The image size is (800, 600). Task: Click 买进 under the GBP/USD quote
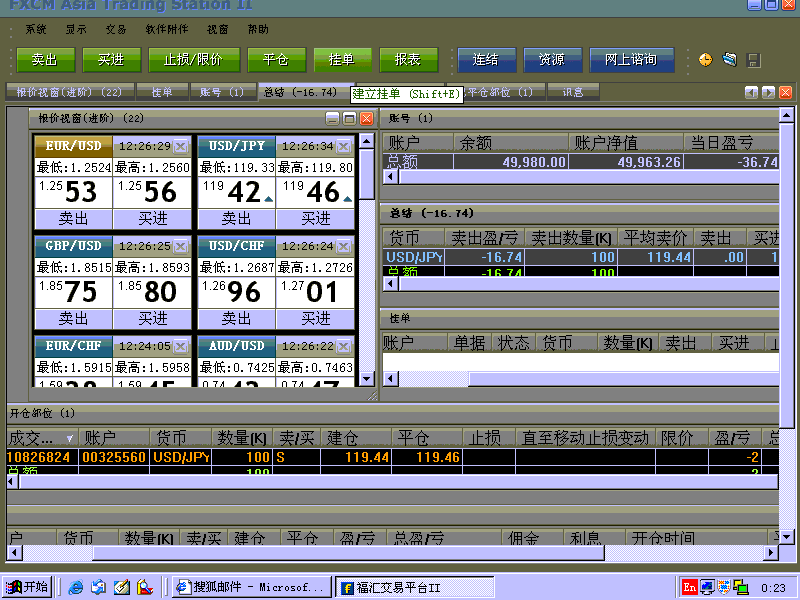click(x=153, y=318)
